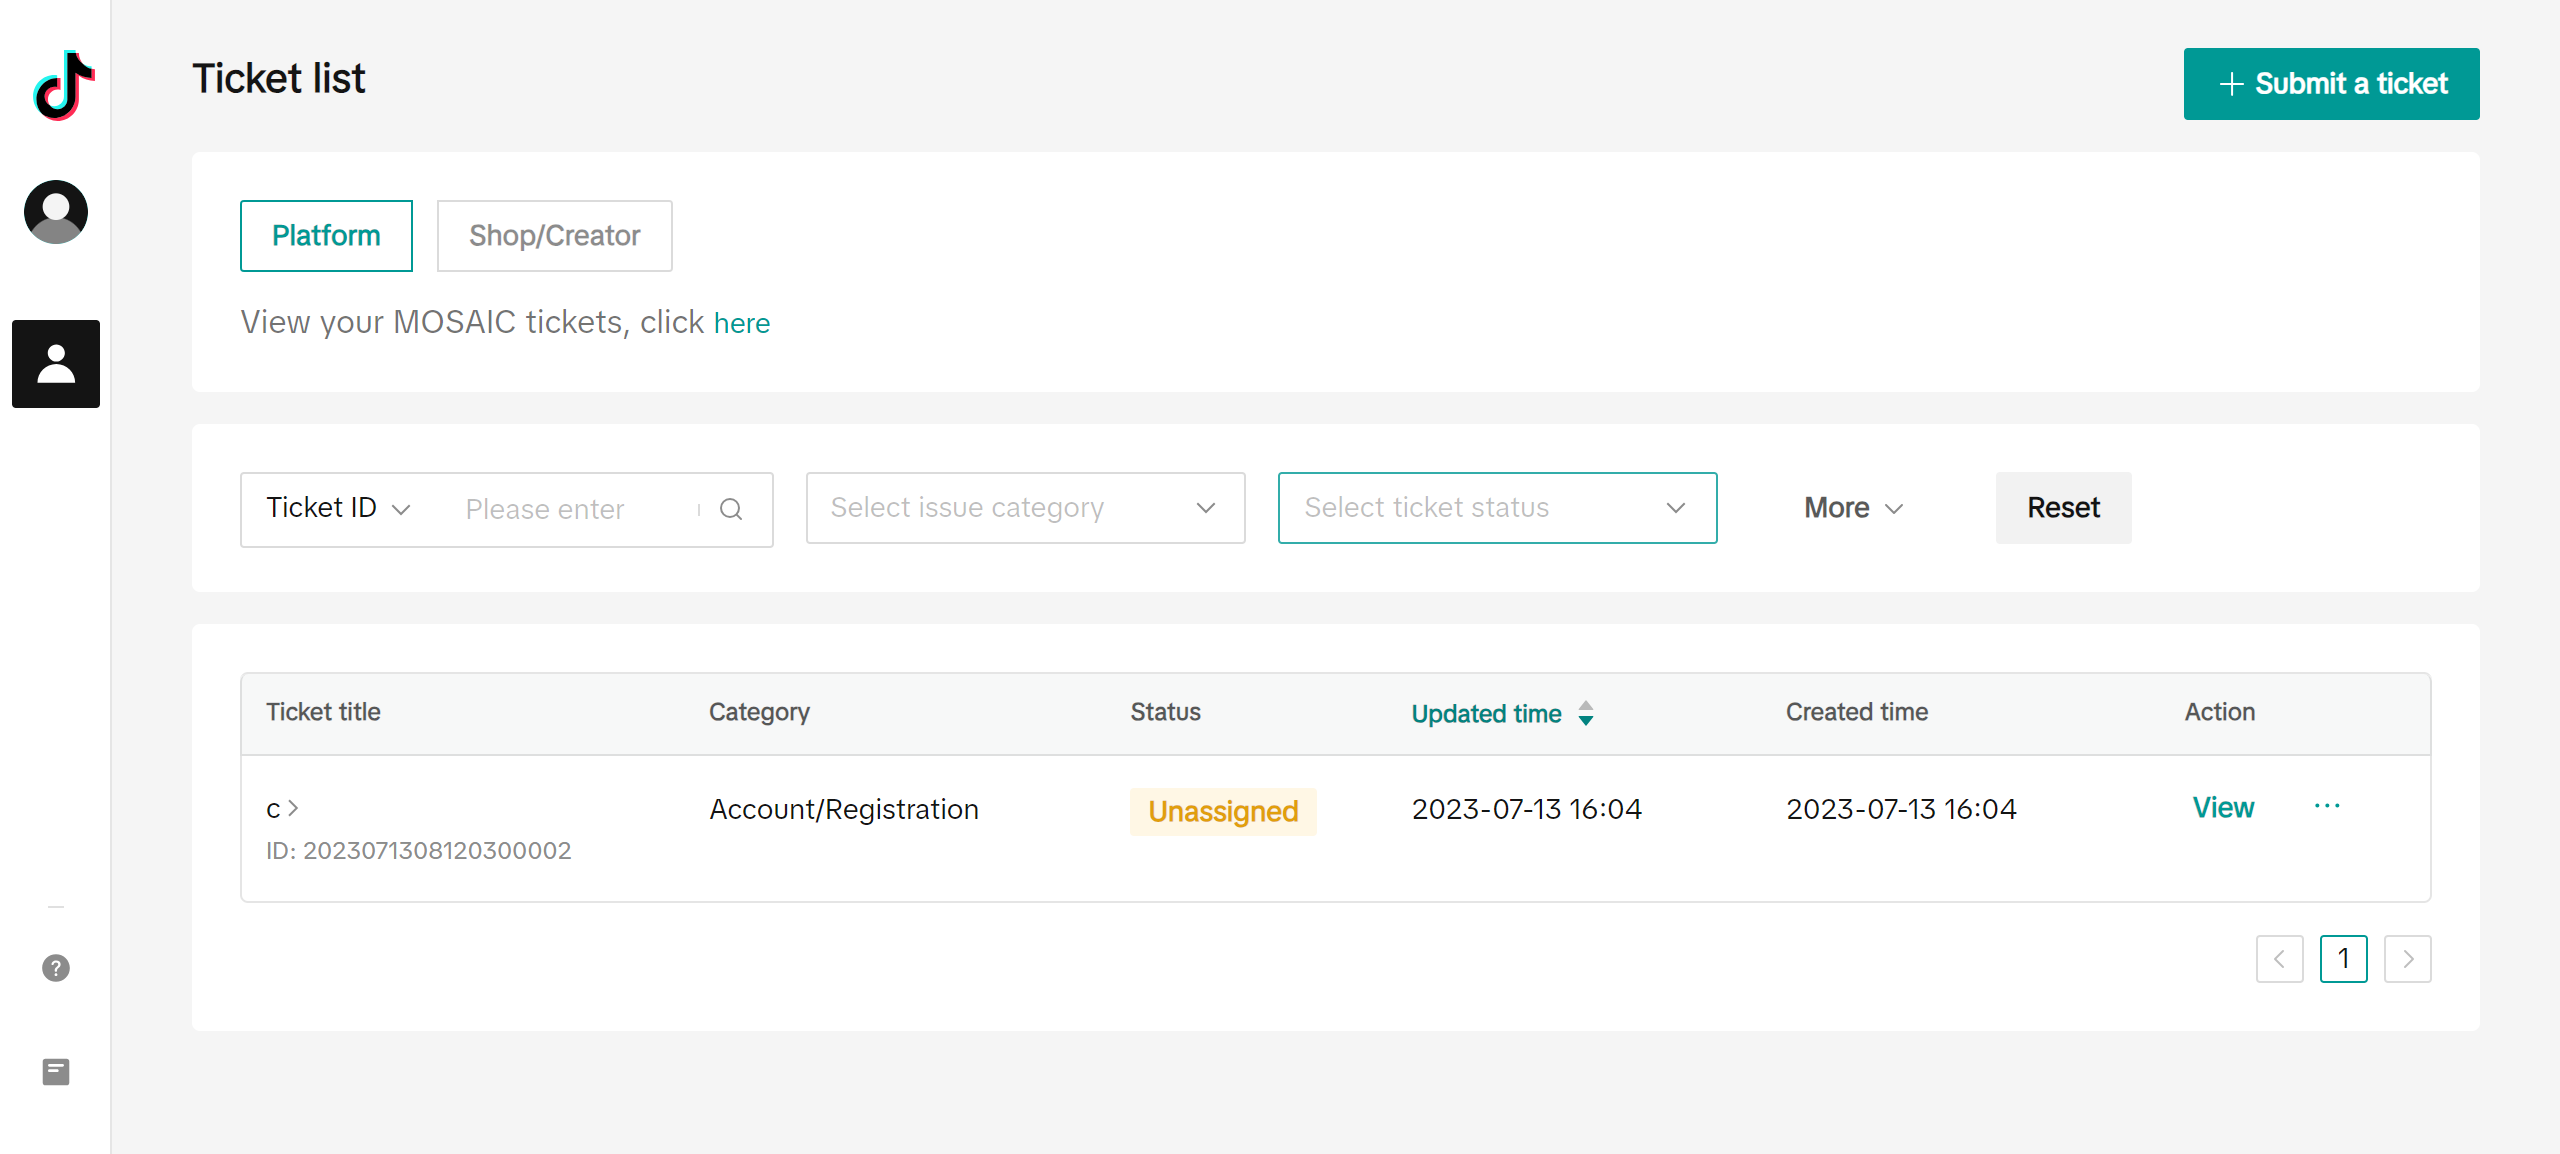2560x1154 pixels.
Task: Expand the More filters option
Action: [x=1854, y=508]
